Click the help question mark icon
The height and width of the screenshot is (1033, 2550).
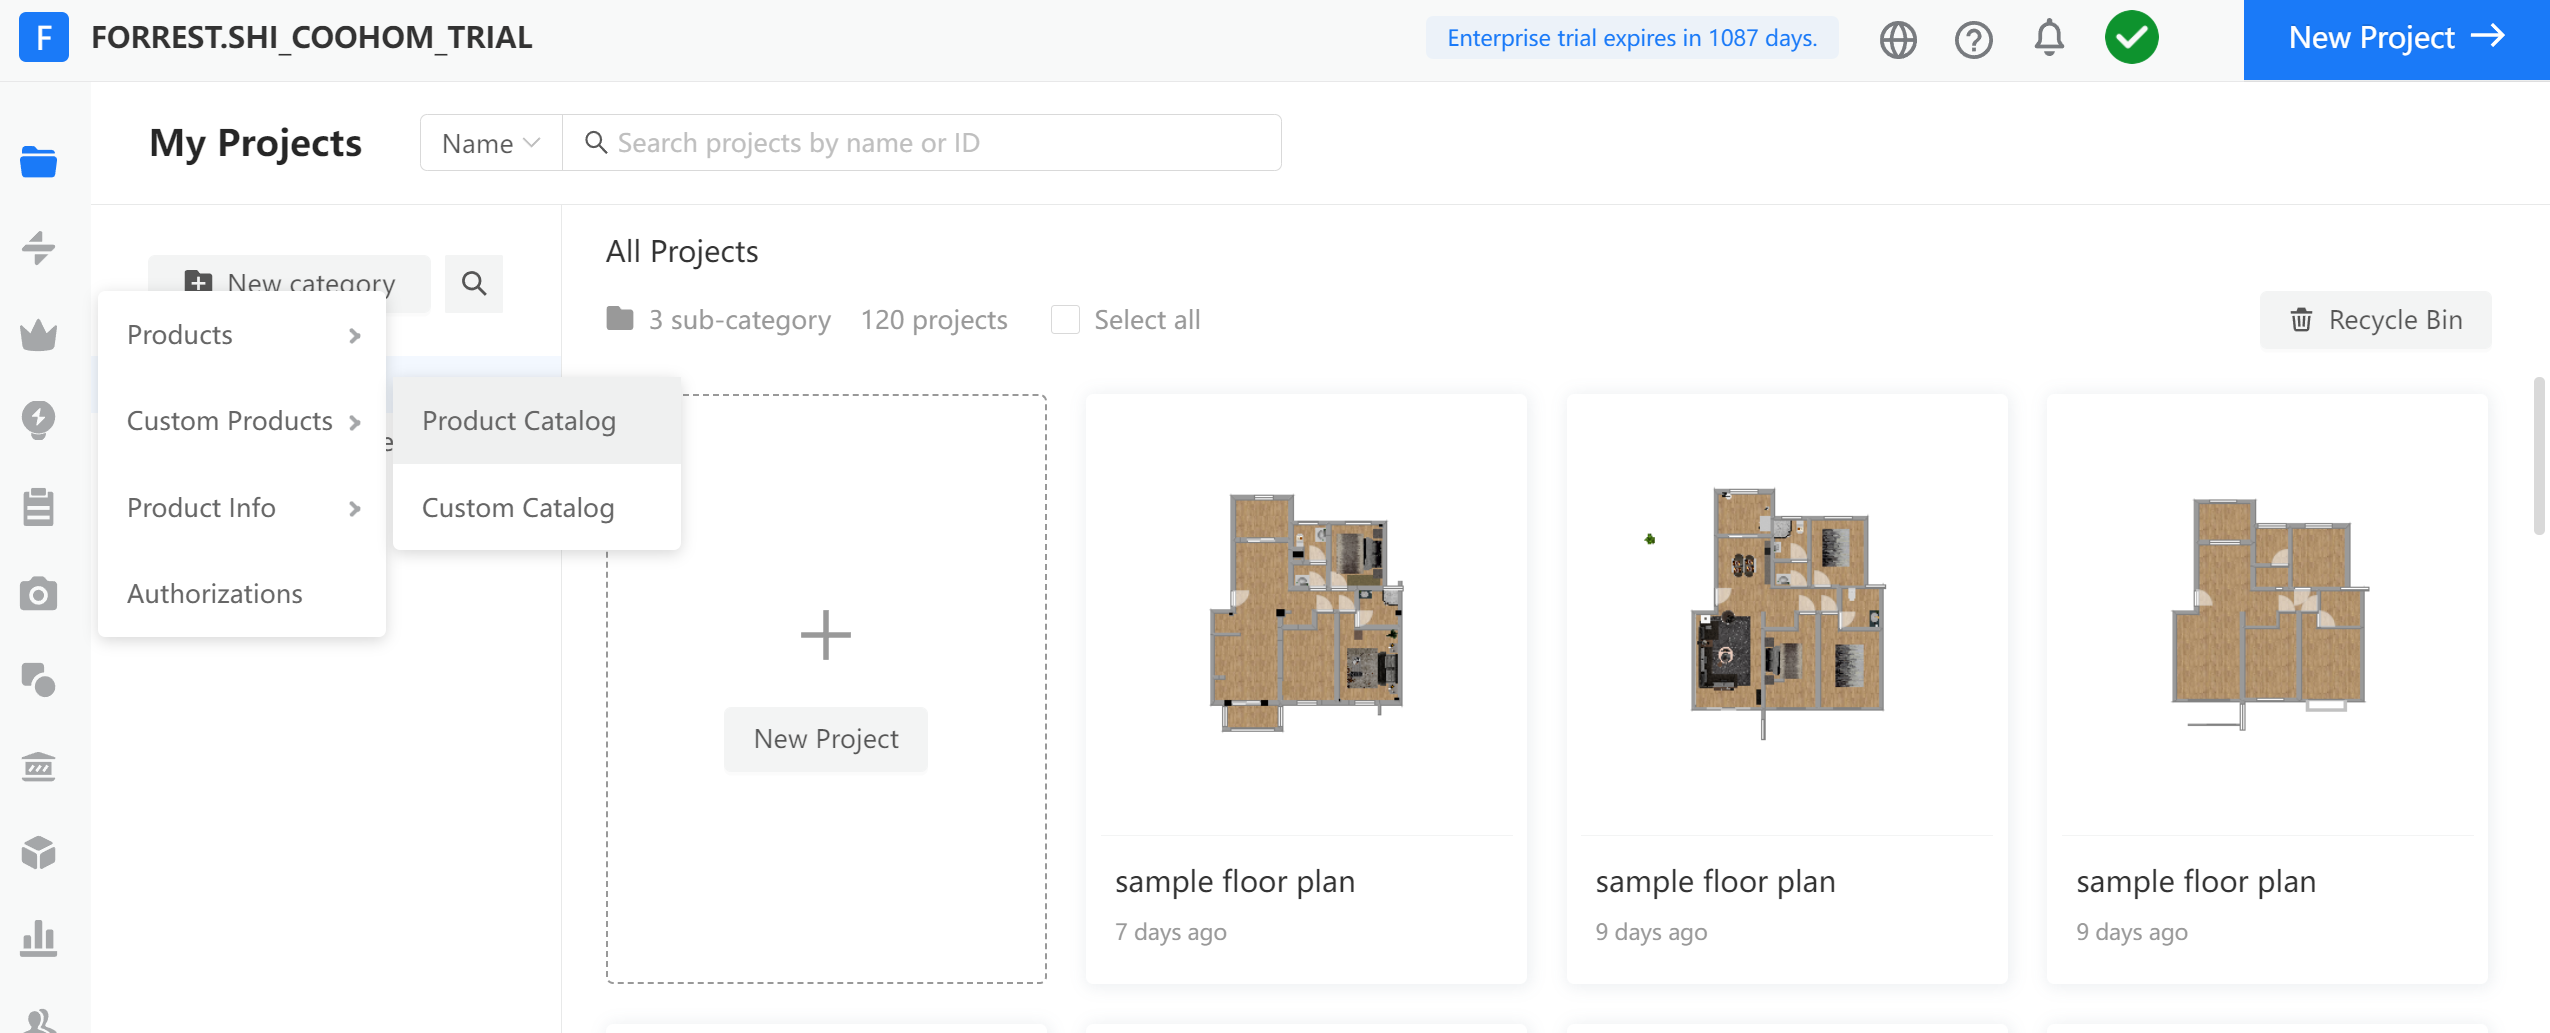(x=1973, y=40)
